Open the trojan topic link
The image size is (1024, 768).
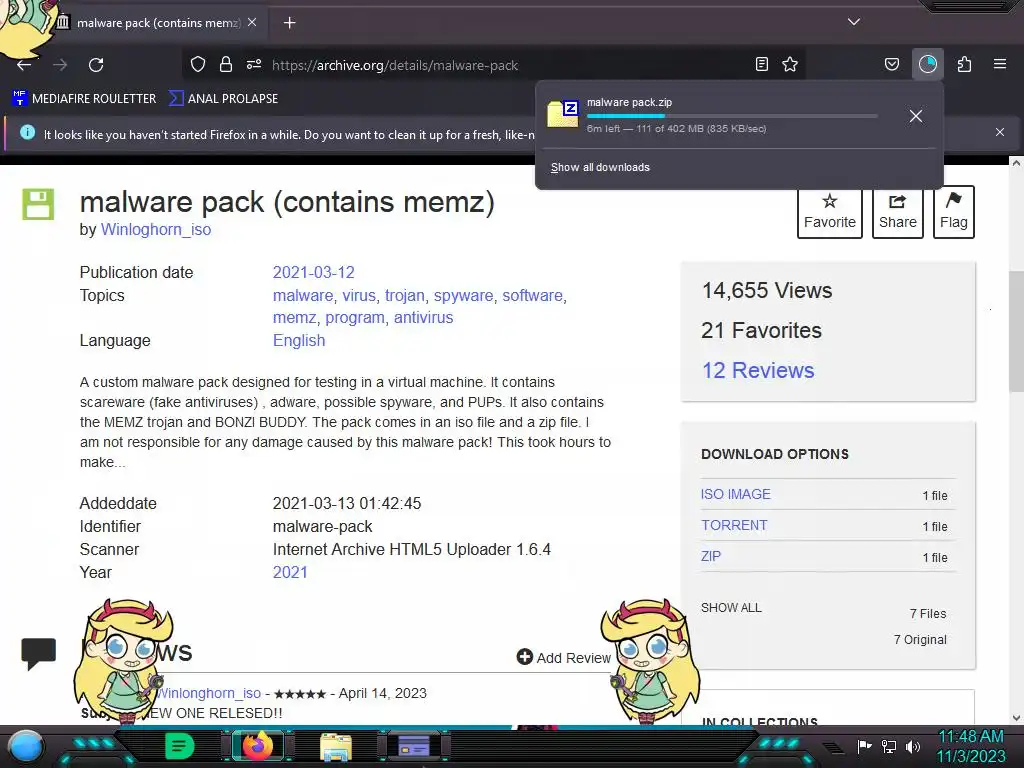coord(404,295)
